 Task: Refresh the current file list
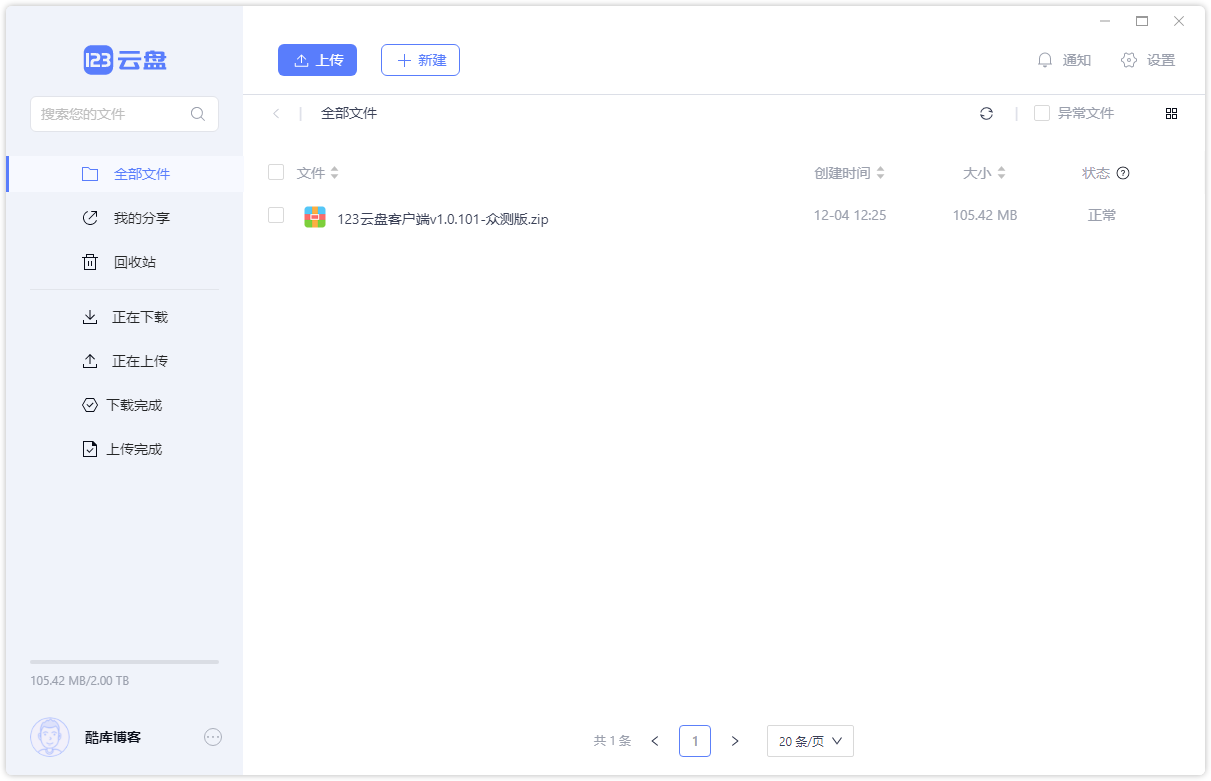[x=986, y=113]
